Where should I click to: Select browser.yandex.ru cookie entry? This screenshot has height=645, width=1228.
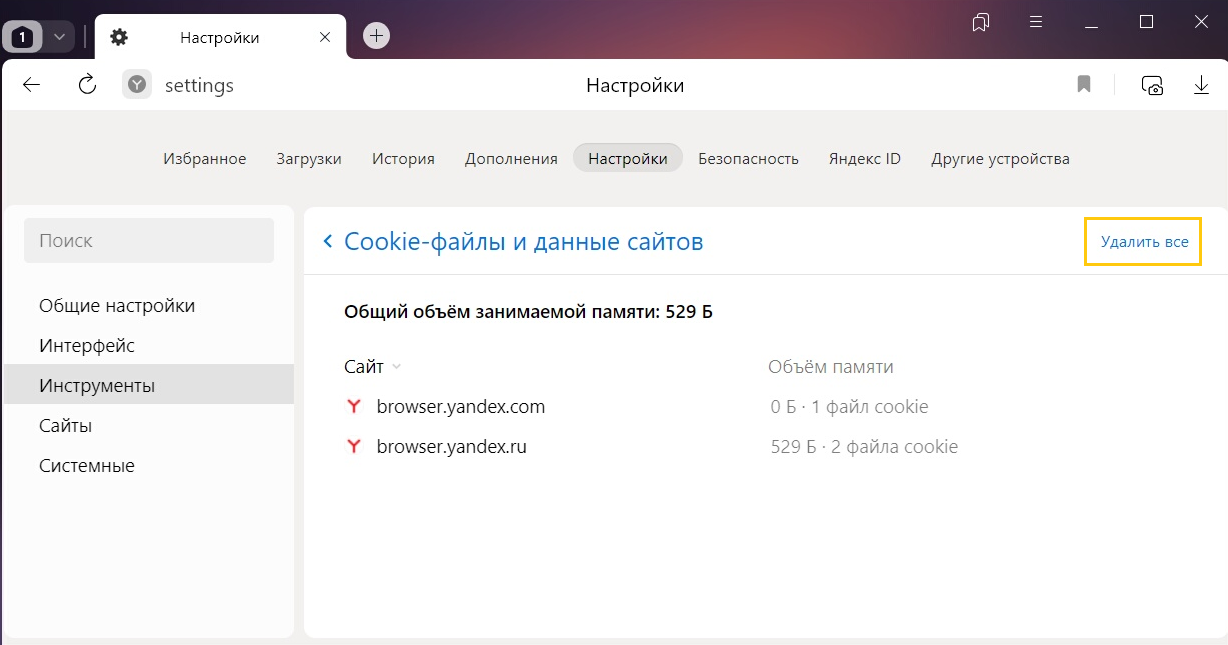click(x=451, y=447)
